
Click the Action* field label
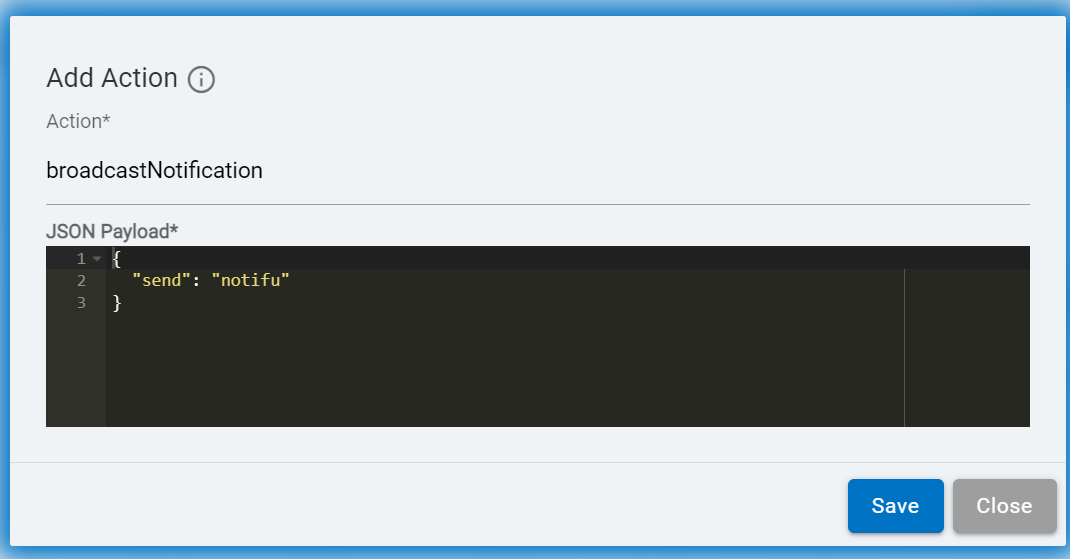point(78,121)
